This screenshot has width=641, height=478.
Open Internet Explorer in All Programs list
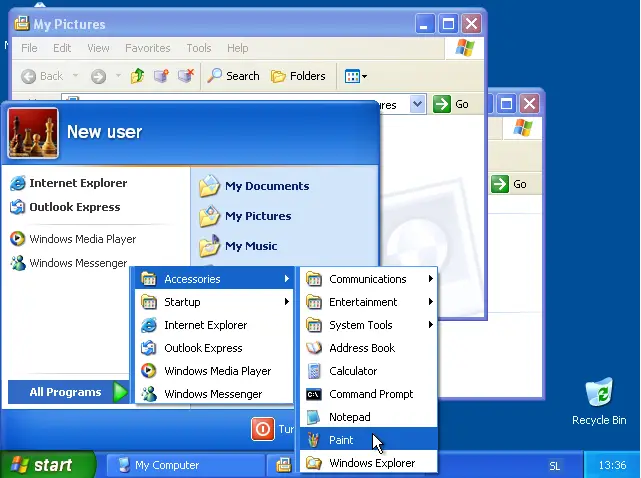pos(214,325)
